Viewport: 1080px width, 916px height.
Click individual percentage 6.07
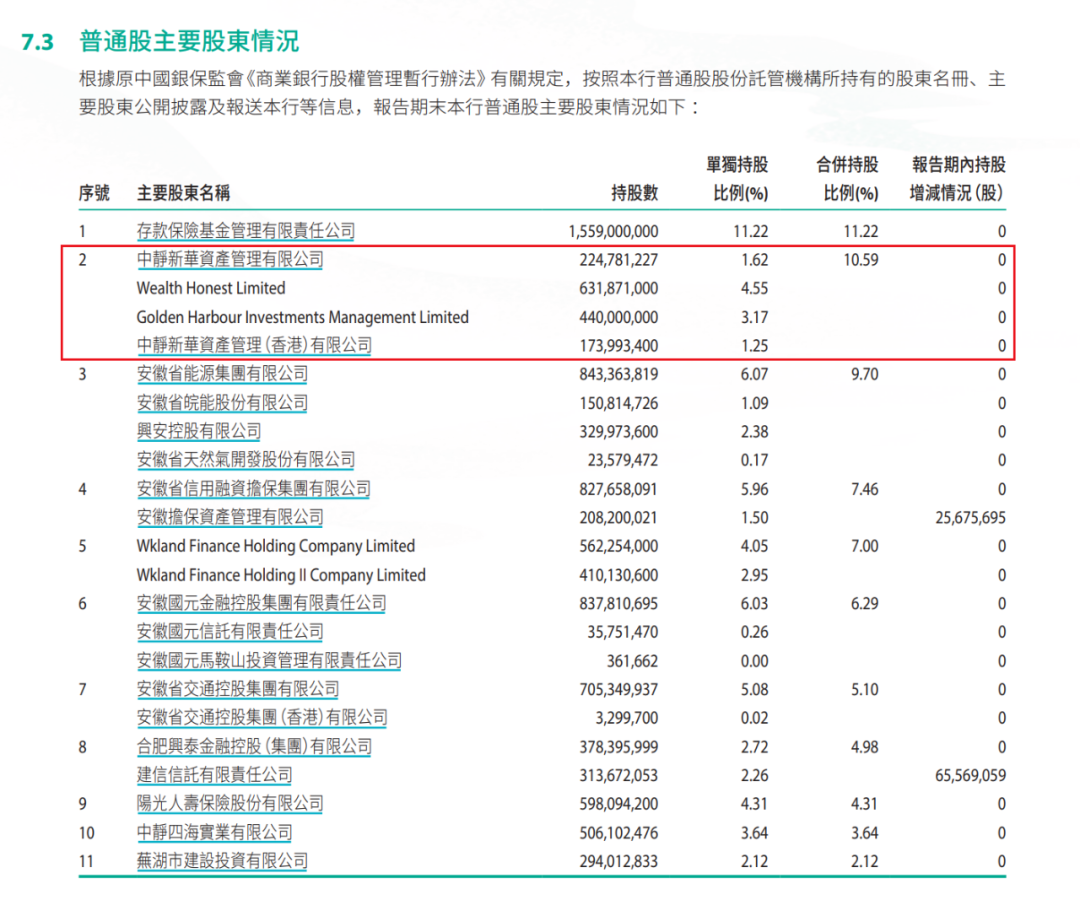coord(754,375)
